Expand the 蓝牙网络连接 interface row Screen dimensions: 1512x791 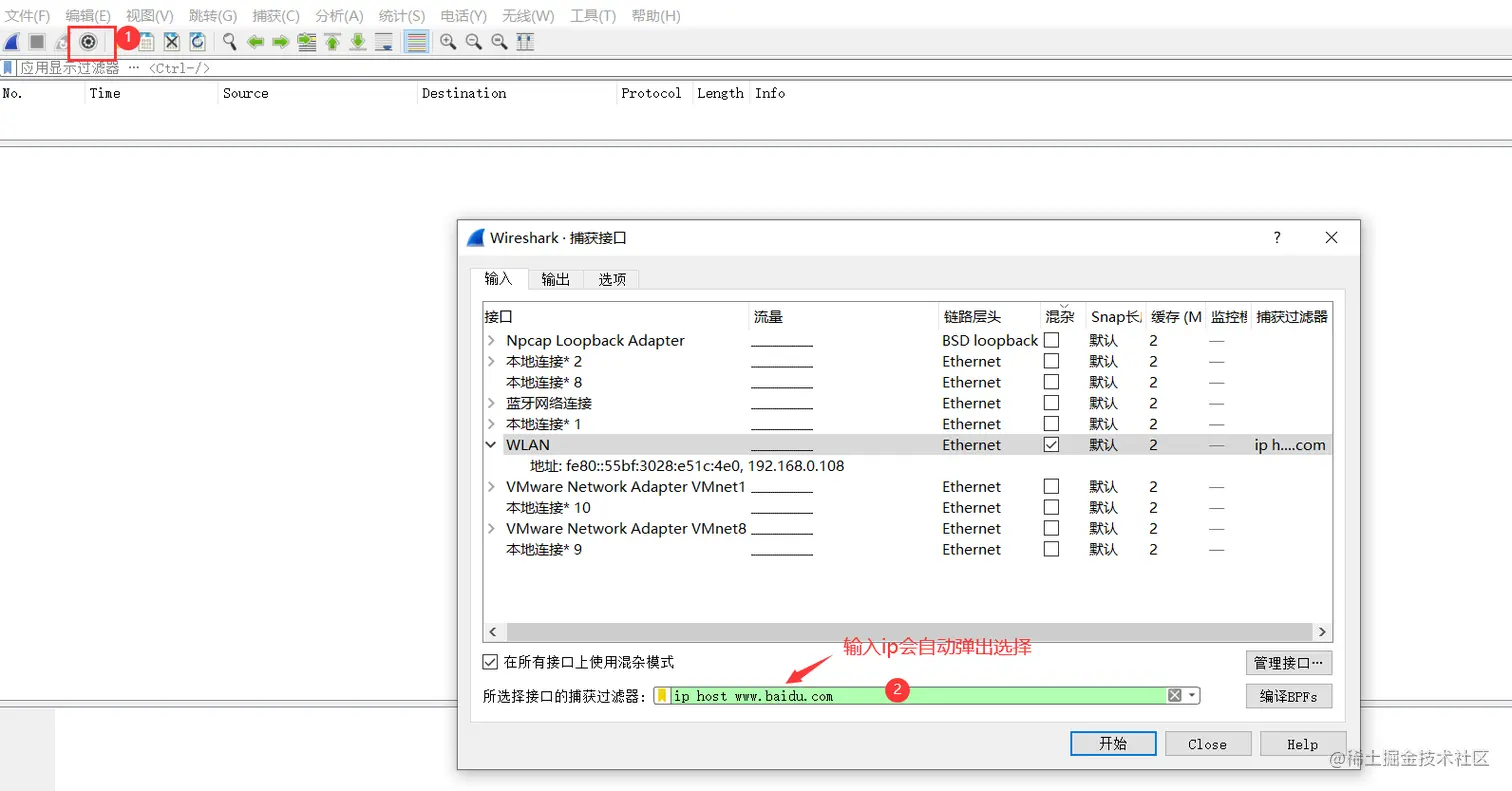pos(491,403)
